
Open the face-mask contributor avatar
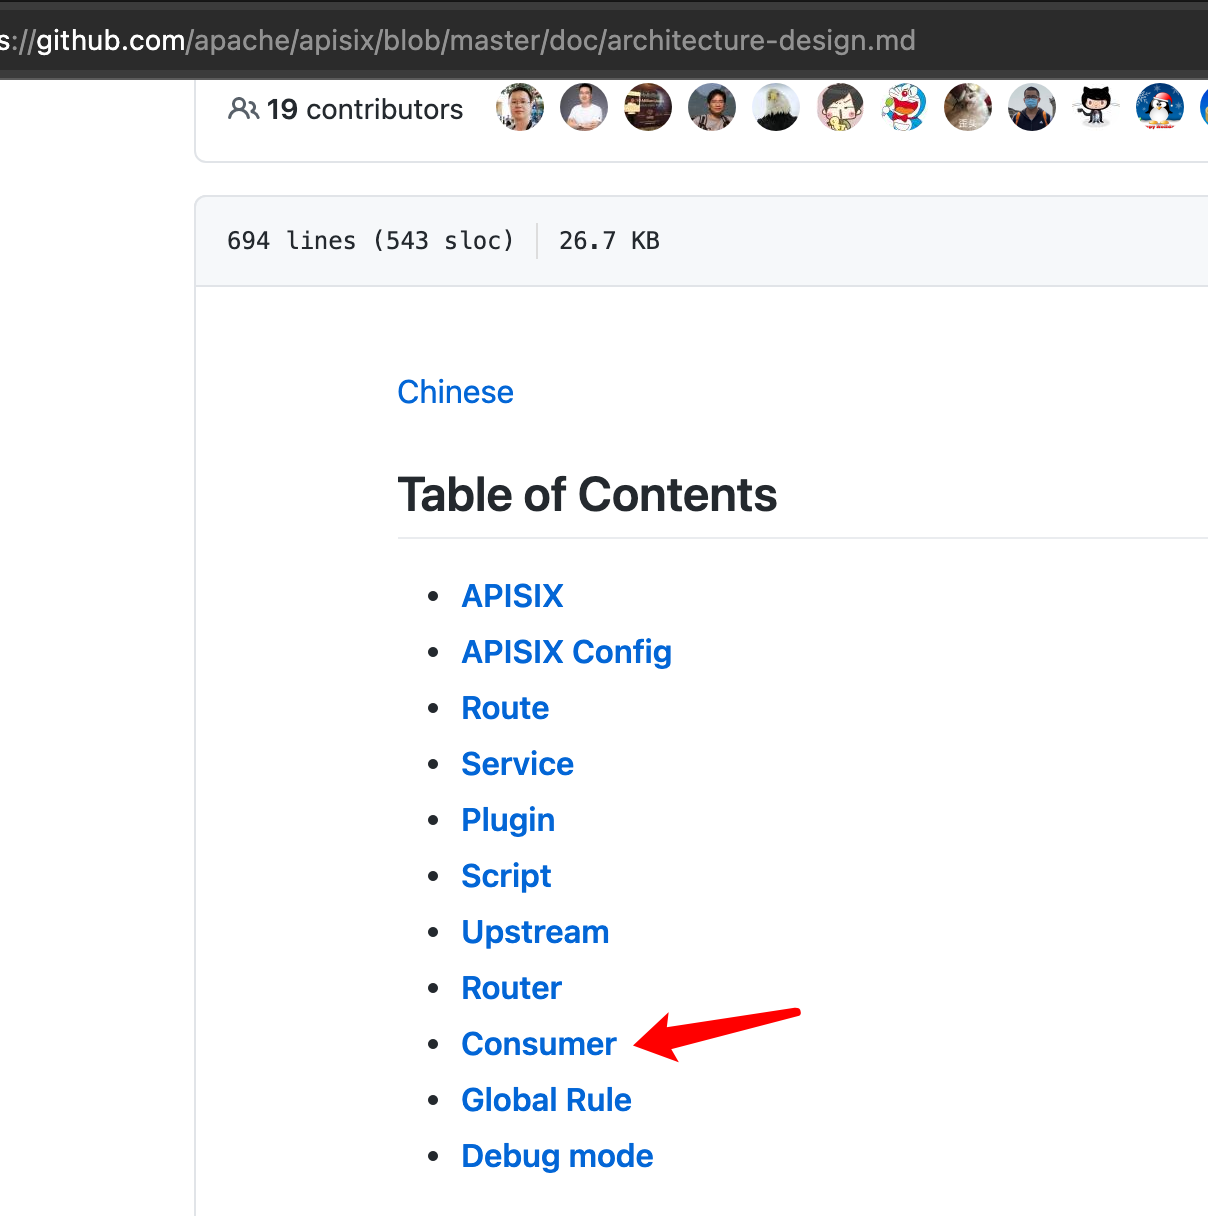(x=1032, y=107)
